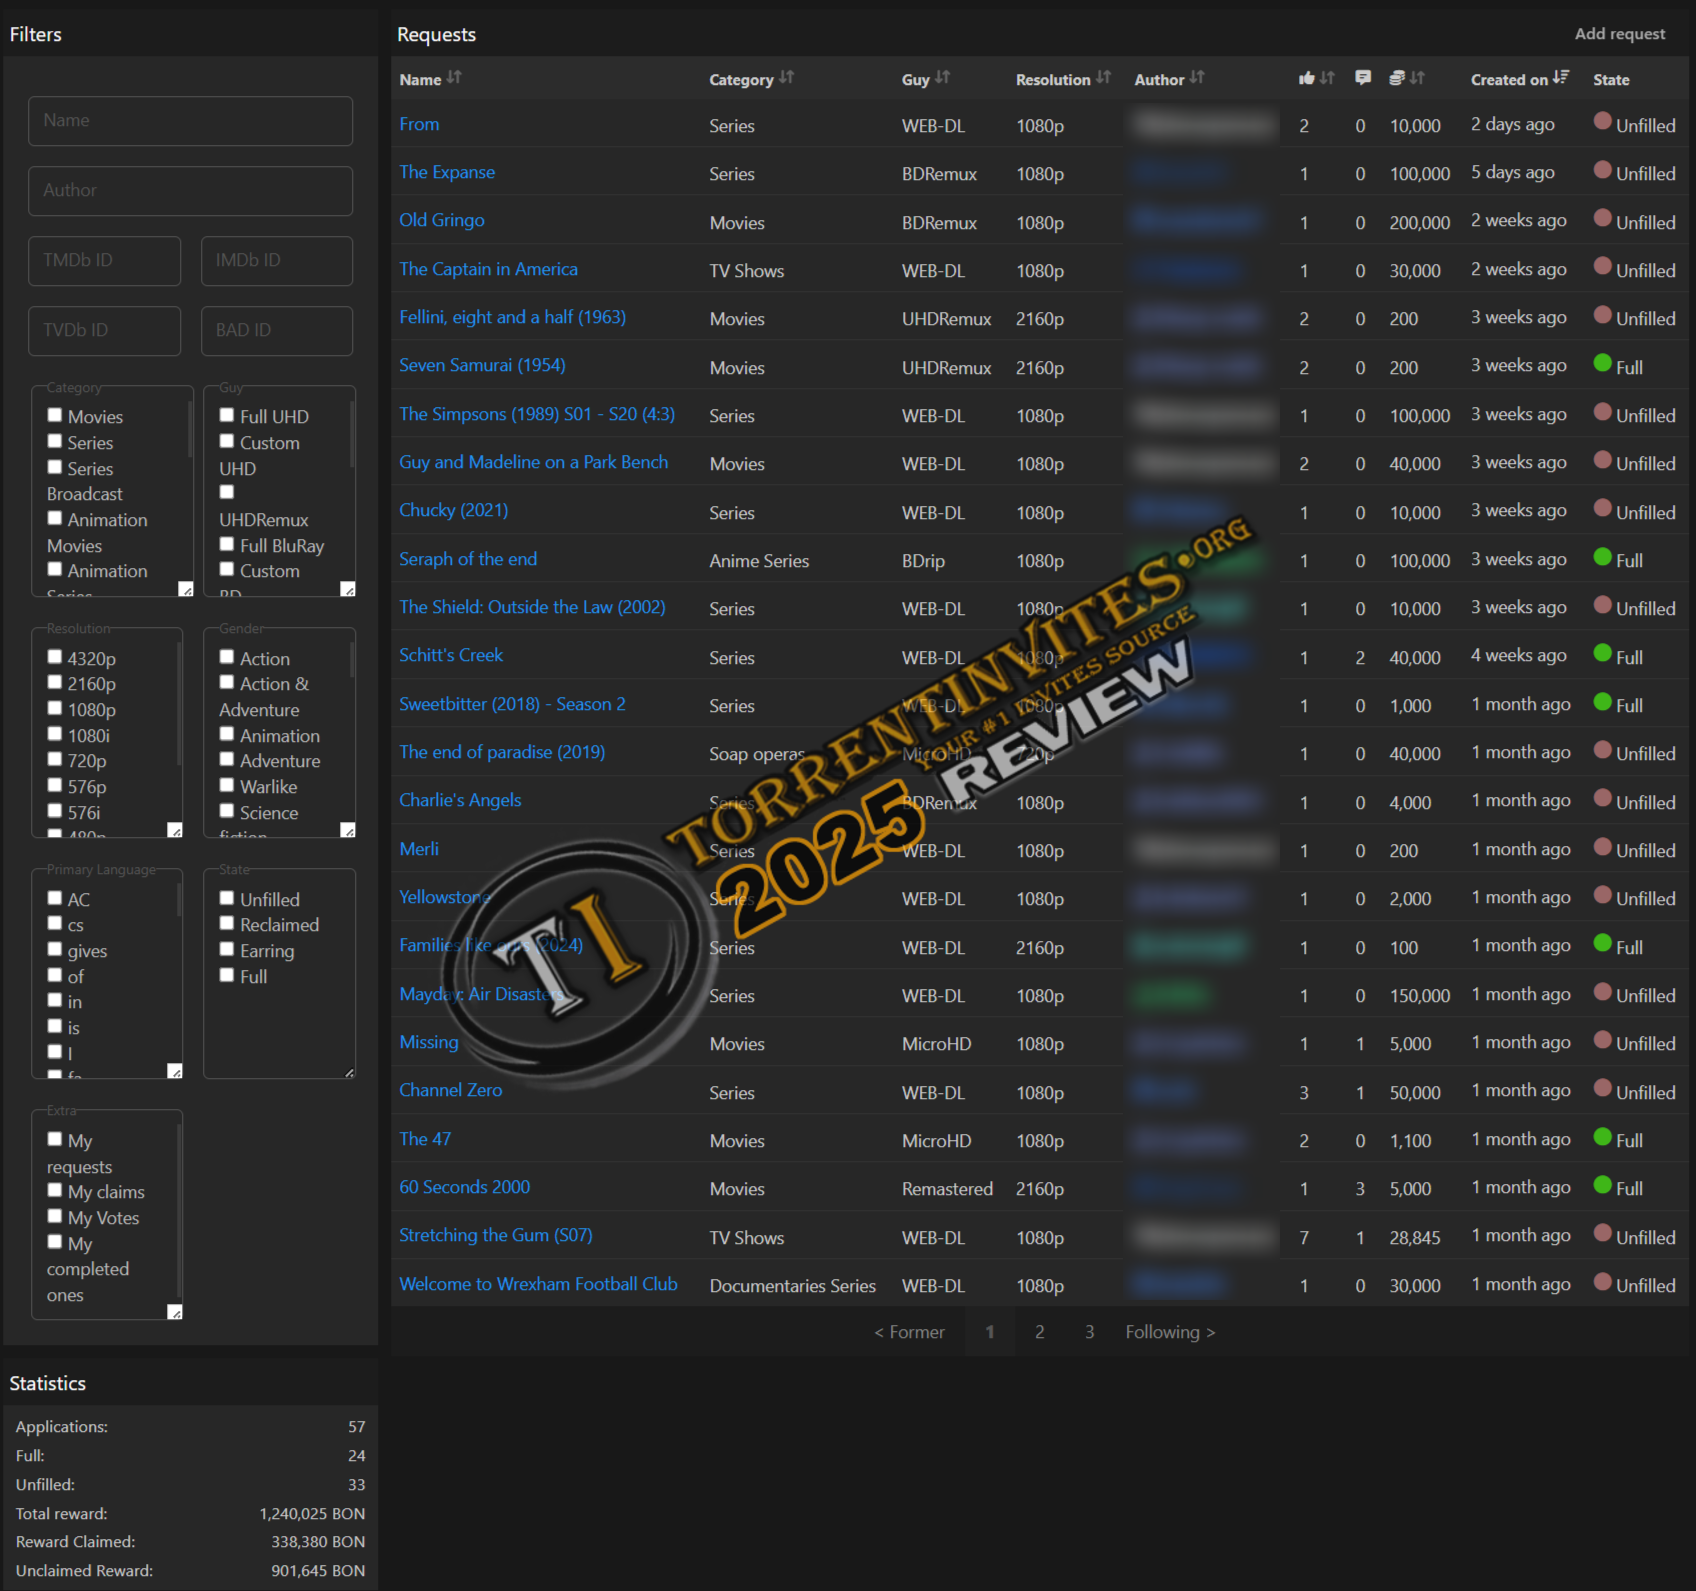Click the Gender box resize handle

click(x=348, y=830)
